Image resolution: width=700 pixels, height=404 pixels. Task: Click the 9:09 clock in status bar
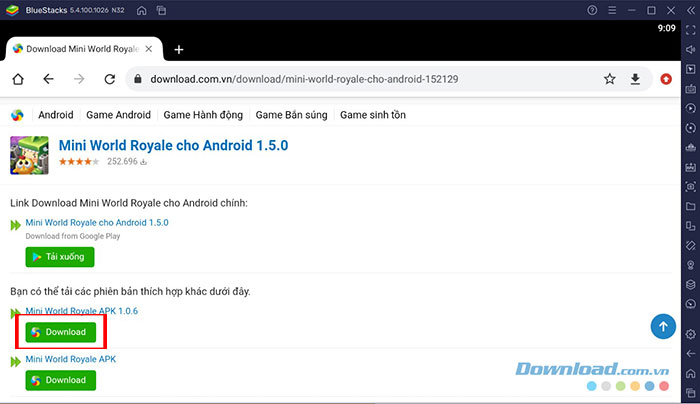click(666, 28)
